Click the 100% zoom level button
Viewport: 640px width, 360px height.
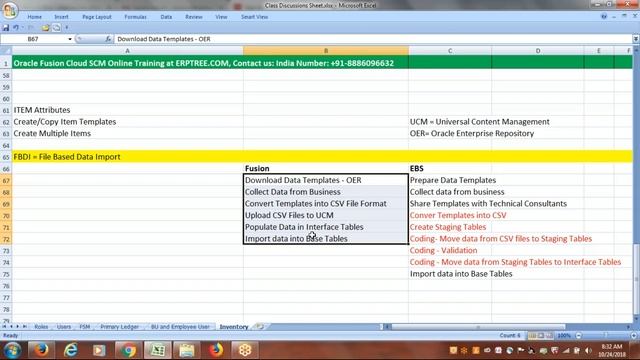[564, 336]
